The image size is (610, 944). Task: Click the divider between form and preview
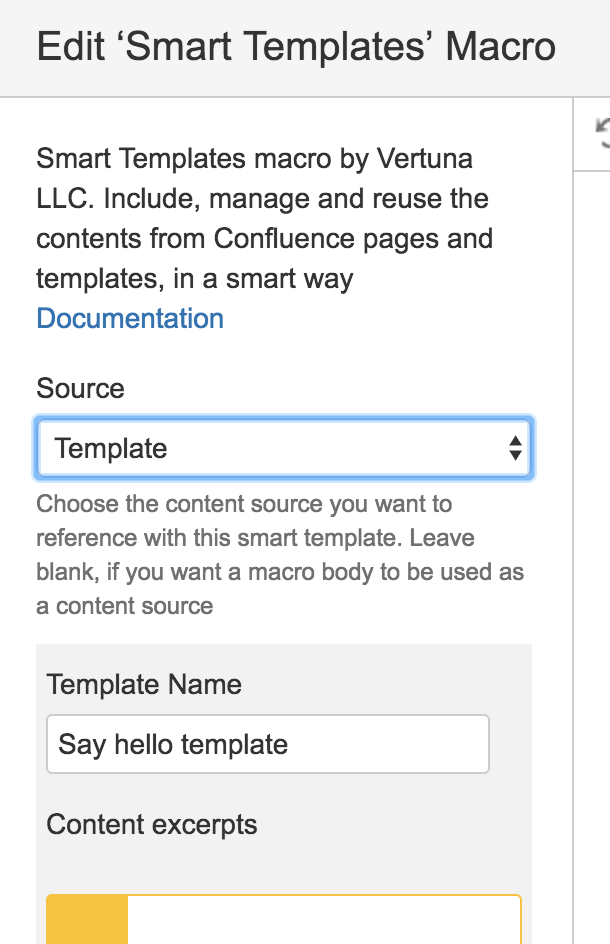pyautogui.click(x=573, y=518)
